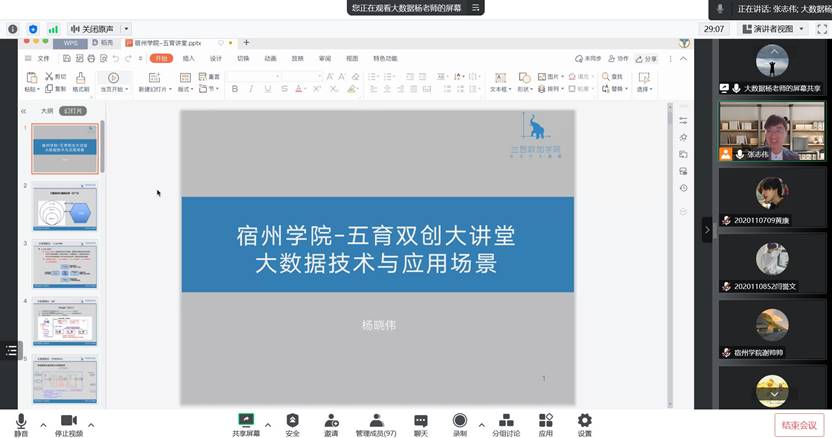Open the meeting Settings gear
Image resolution: width=832 pixels, height=438 pixels.
[x=584, y=422]
